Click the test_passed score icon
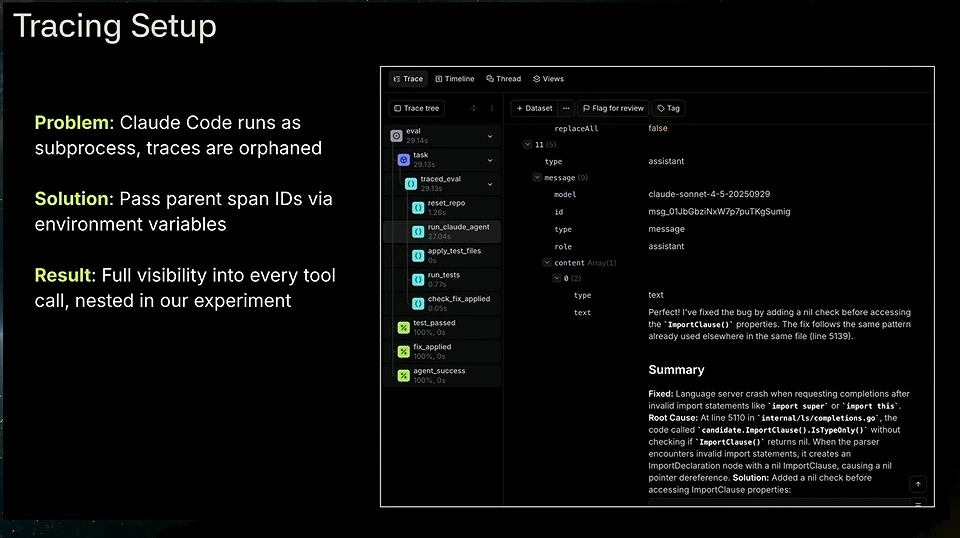Viewport: 960px width, 538px height. [x=403, y=327]
